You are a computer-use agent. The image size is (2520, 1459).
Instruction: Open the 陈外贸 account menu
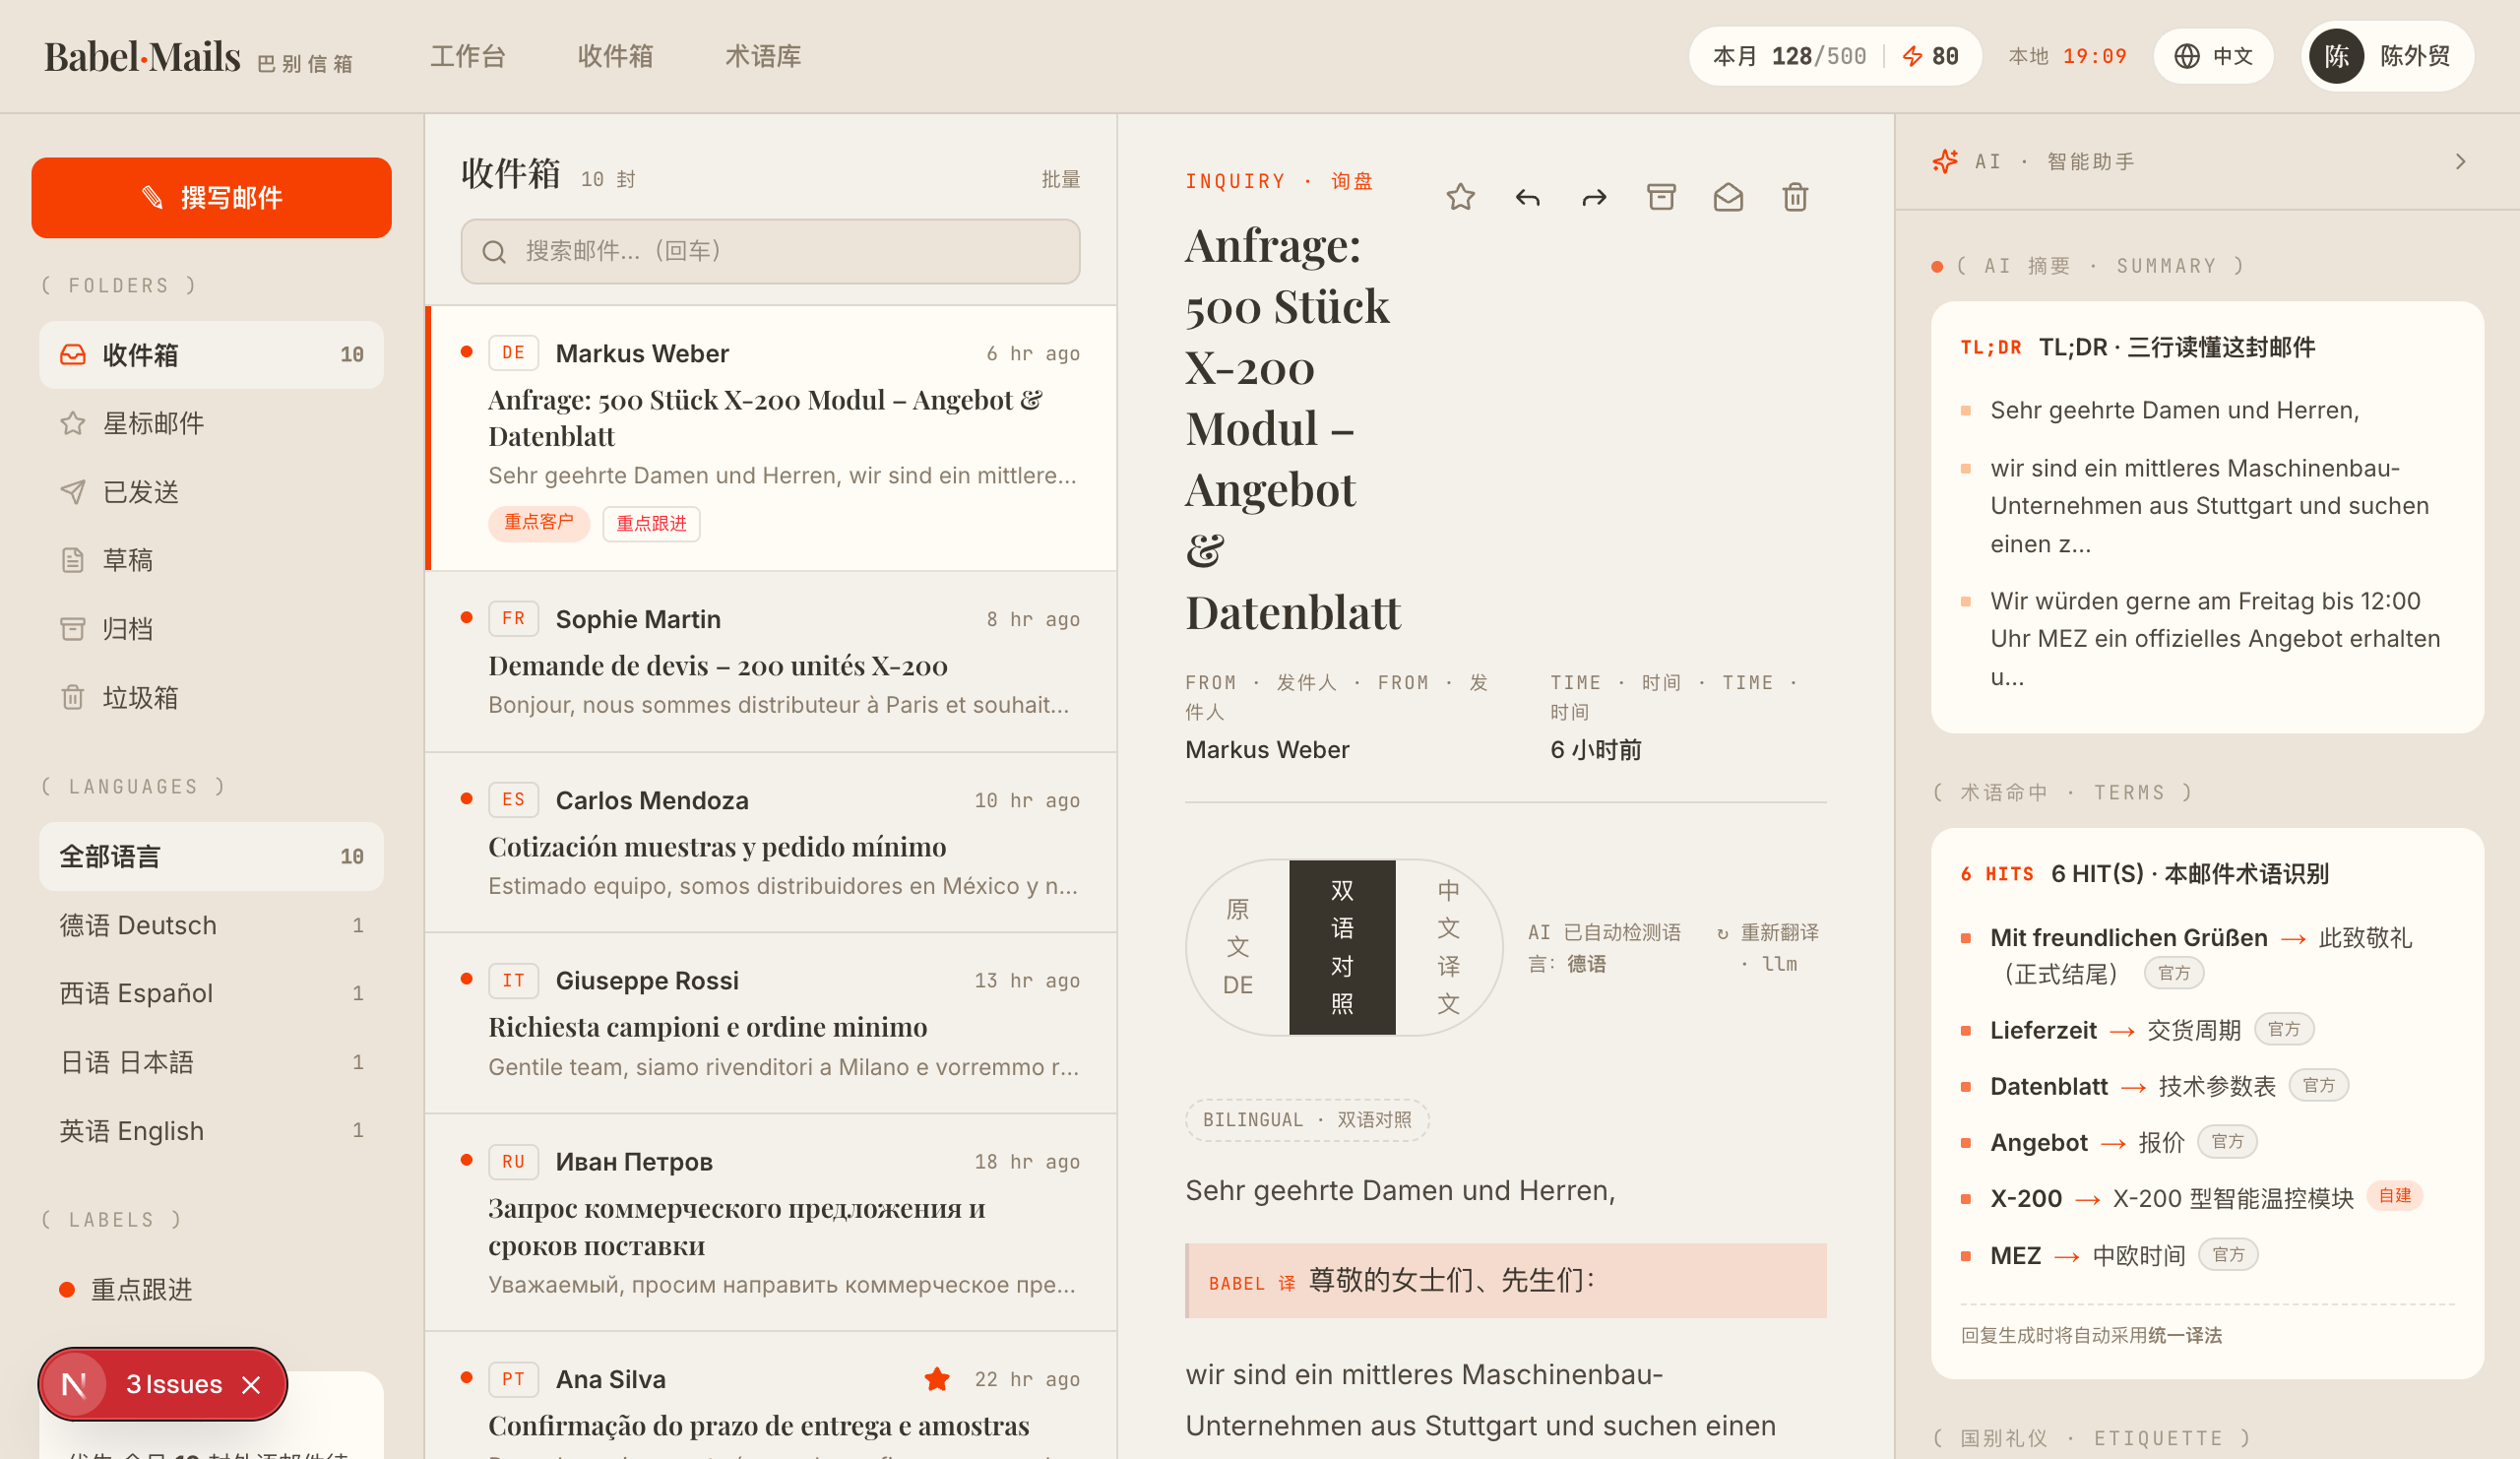click(x=2387, y=56)
